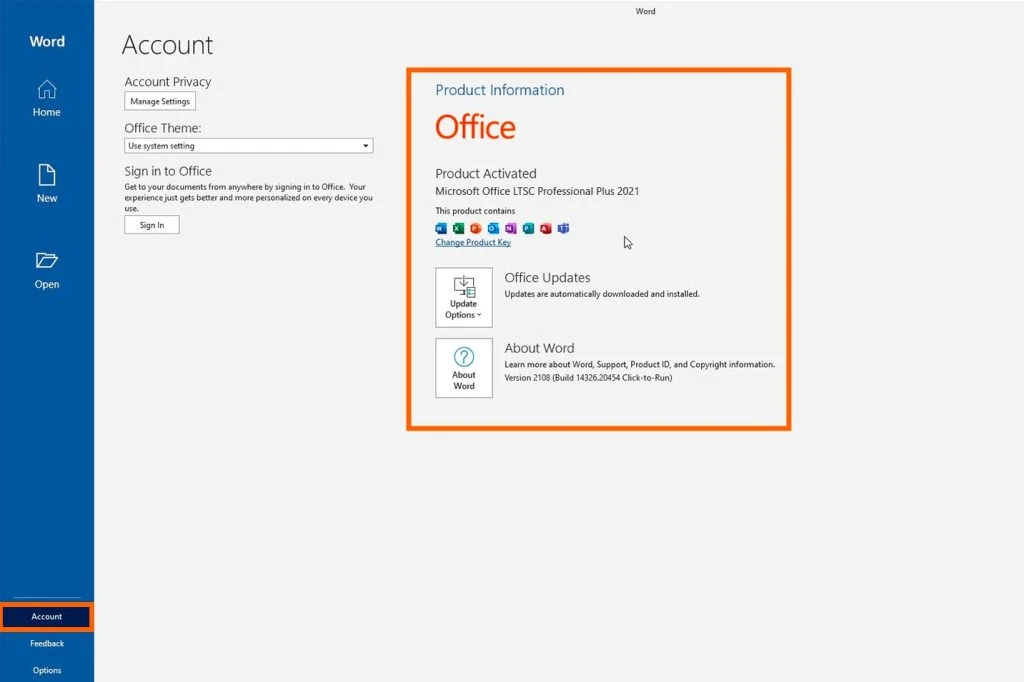The image size is (1024, 682).
Task: Click the Excel icon in product list
Action: click(x=458, y=228)
